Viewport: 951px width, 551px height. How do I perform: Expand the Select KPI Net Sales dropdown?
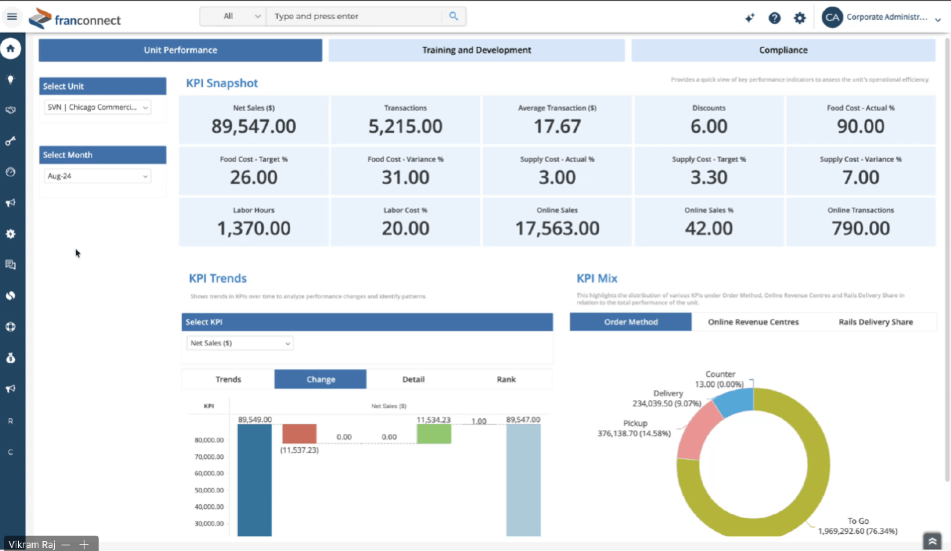tap(239, 343)
